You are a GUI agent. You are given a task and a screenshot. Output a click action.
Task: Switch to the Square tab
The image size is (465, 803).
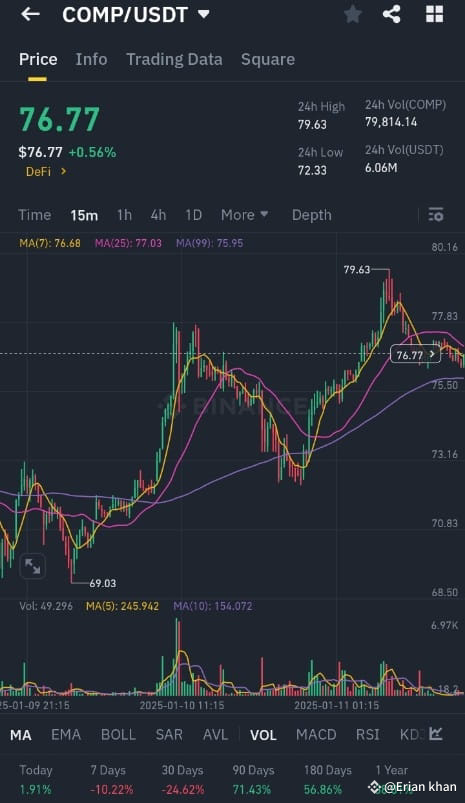(268, 59)
